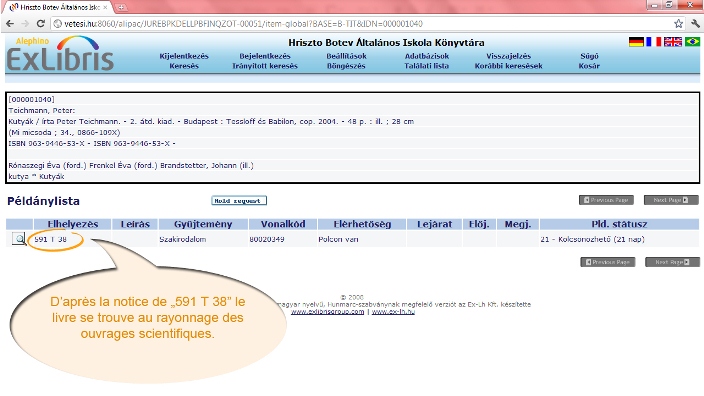704x396 pixels.
Task: Switch language with UK flag
Action: click(673, 42)
